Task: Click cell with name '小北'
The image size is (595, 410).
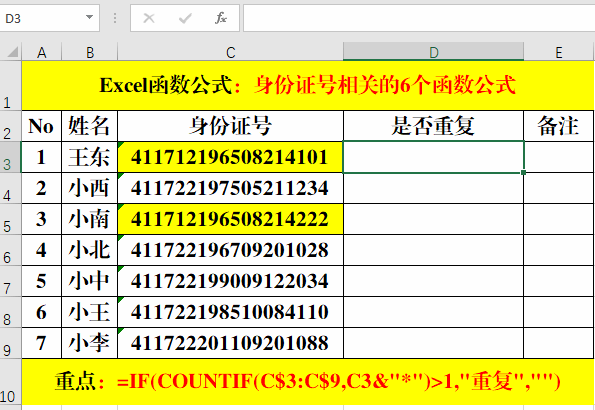Action: coord(90,250)
